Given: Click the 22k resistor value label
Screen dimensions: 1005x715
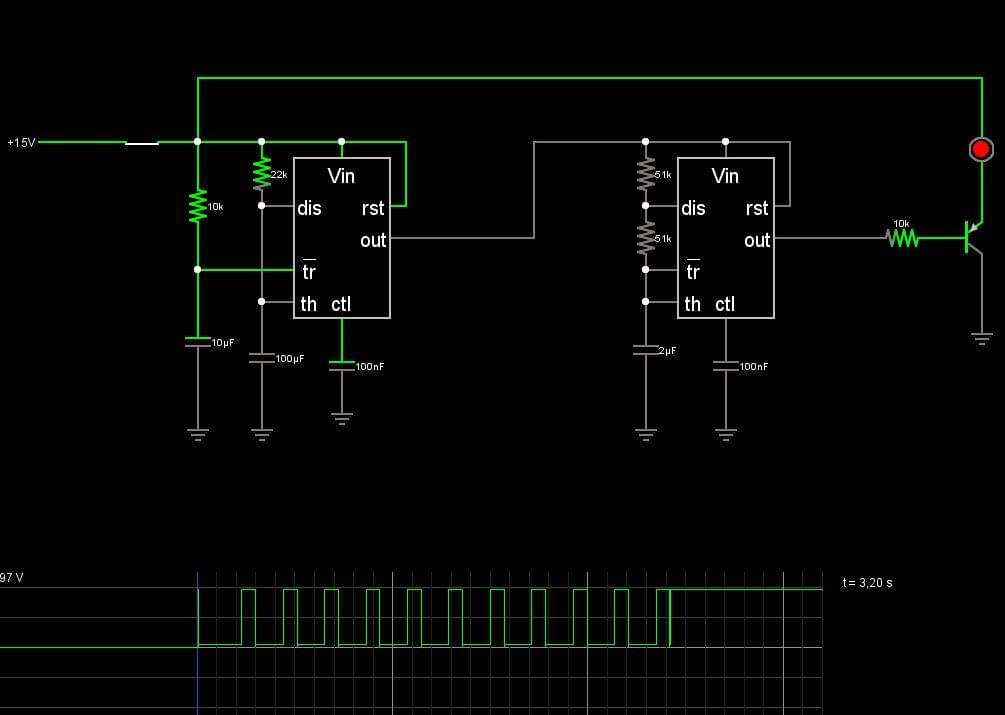Looking at the screenshot, I should 279,174.
